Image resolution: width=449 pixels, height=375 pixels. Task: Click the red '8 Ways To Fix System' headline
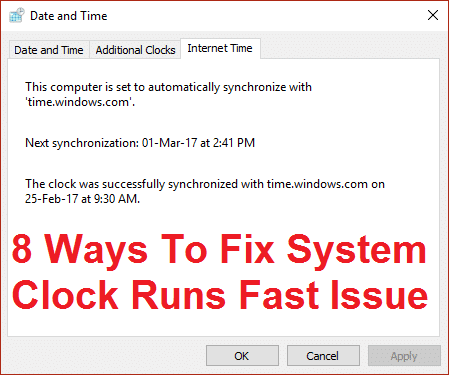(x=219, y=250)
